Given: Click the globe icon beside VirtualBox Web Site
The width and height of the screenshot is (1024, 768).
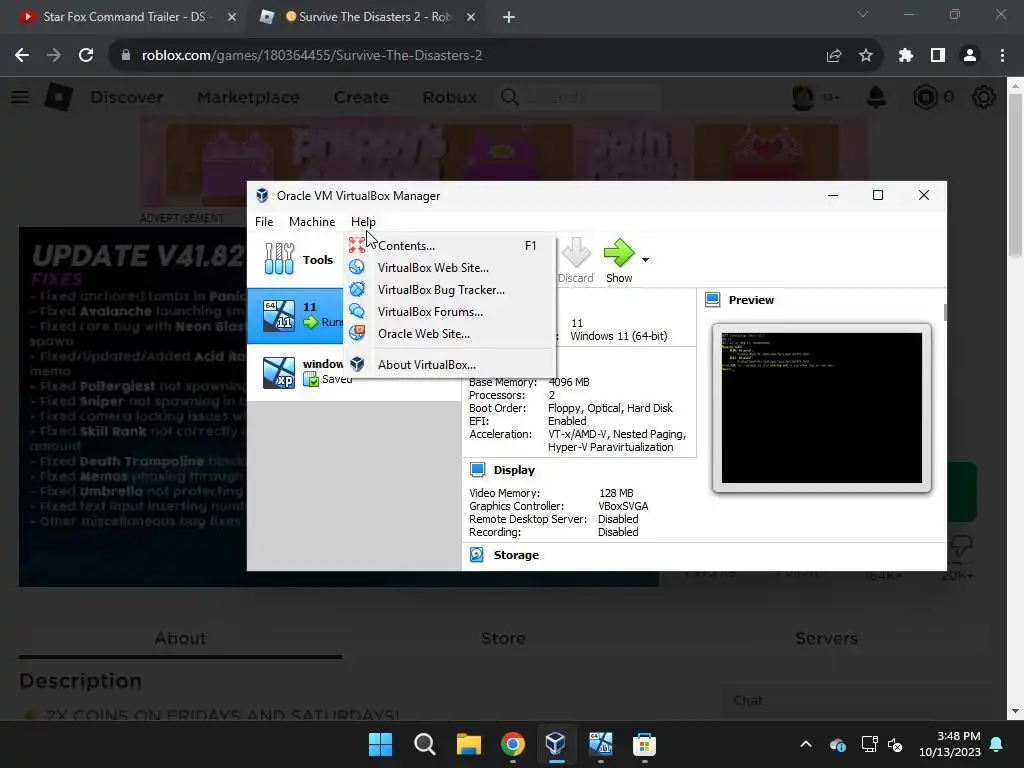Looking at the screenshot, I should click(x=357, y=267).
